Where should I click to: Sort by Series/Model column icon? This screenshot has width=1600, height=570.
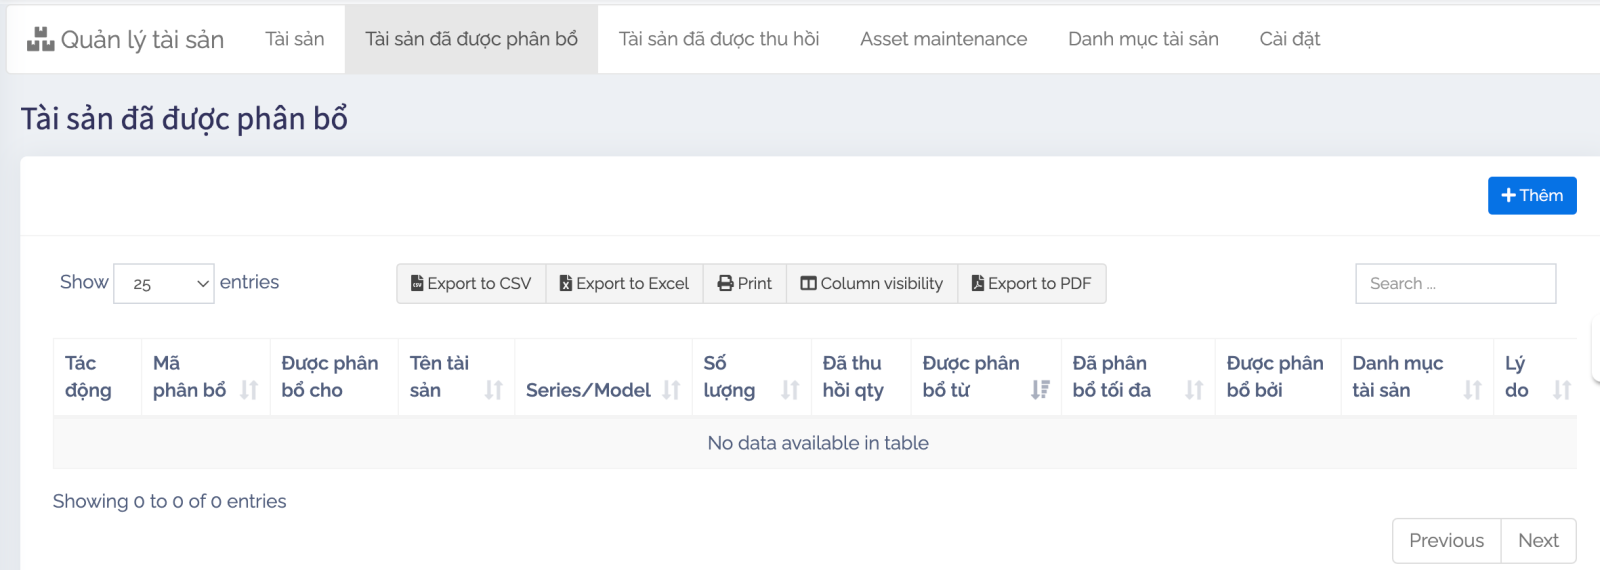pyautogui.click(x=671, y=390)
